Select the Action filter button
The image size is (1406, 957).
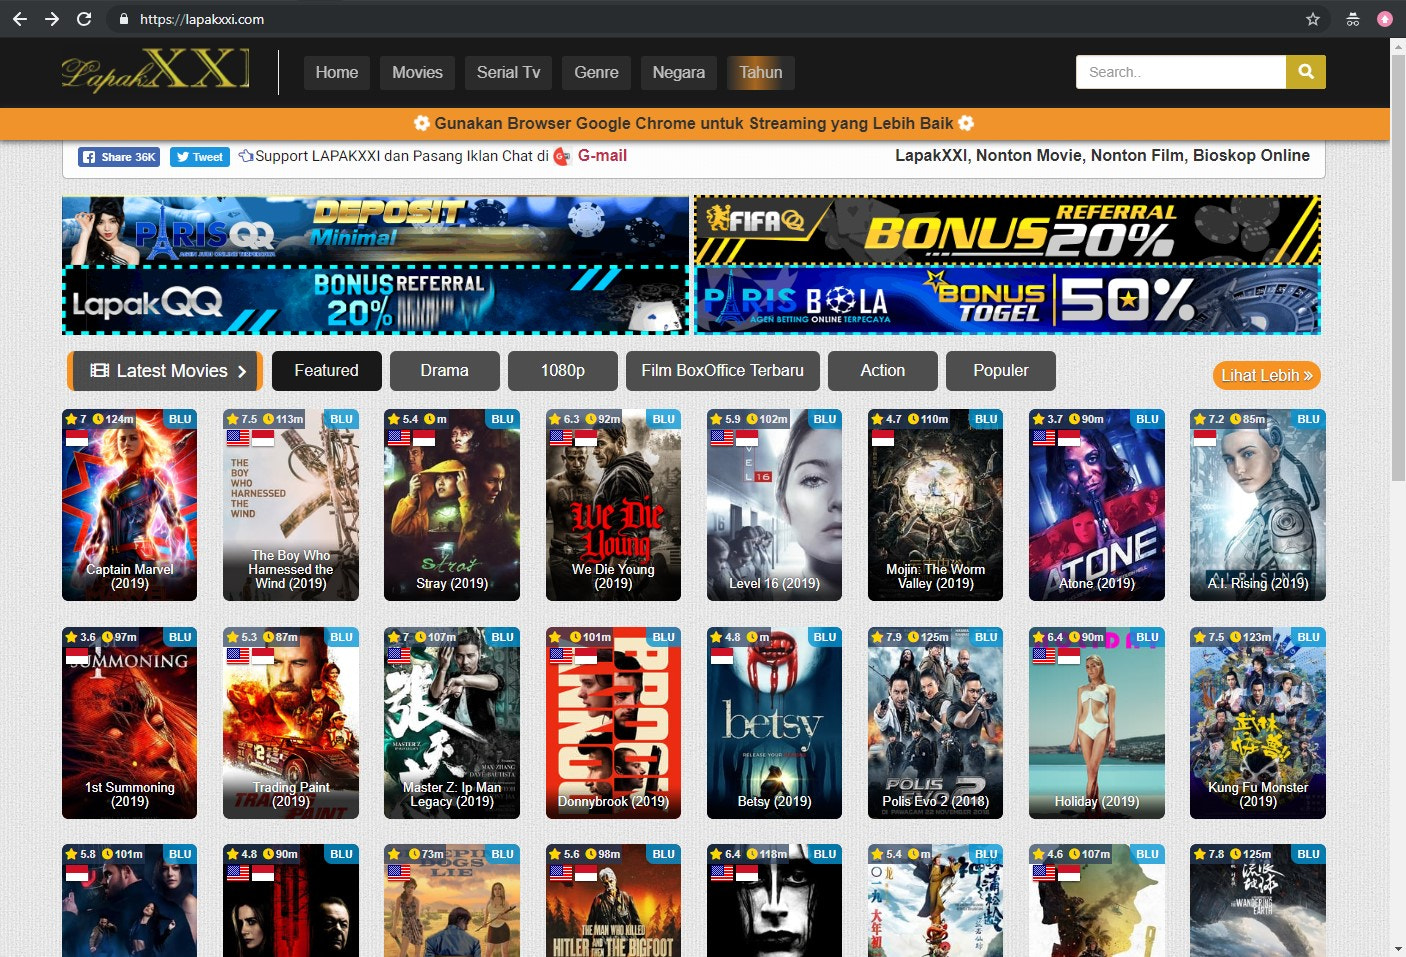point(882,370)
